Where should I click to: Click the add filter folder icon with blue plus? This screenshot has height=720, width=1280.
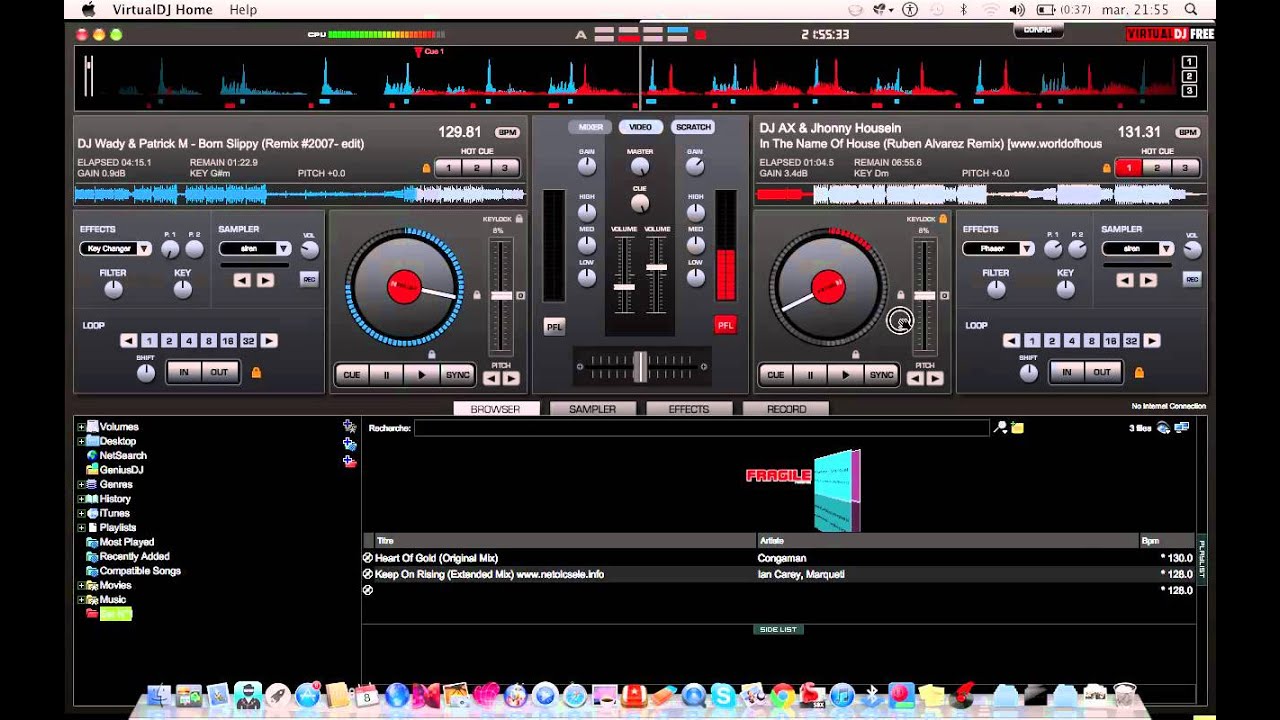(349, 444)
